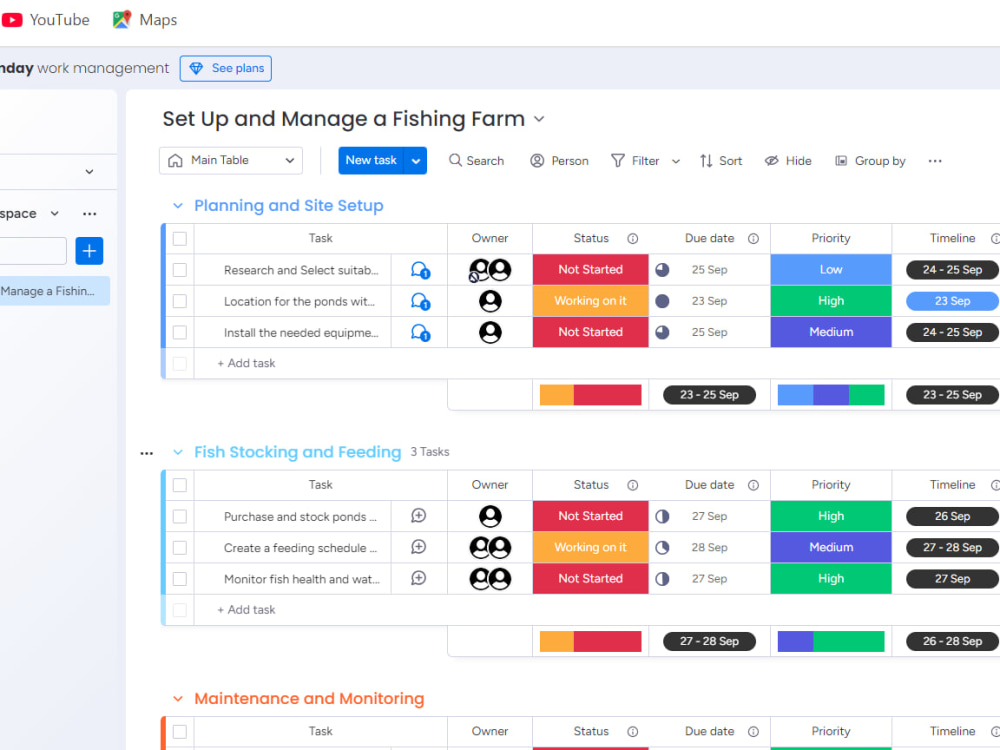Open updates bubble for Location for the ponds task
Viewport: 1000px width, 750px height.
tap(420, 301)
